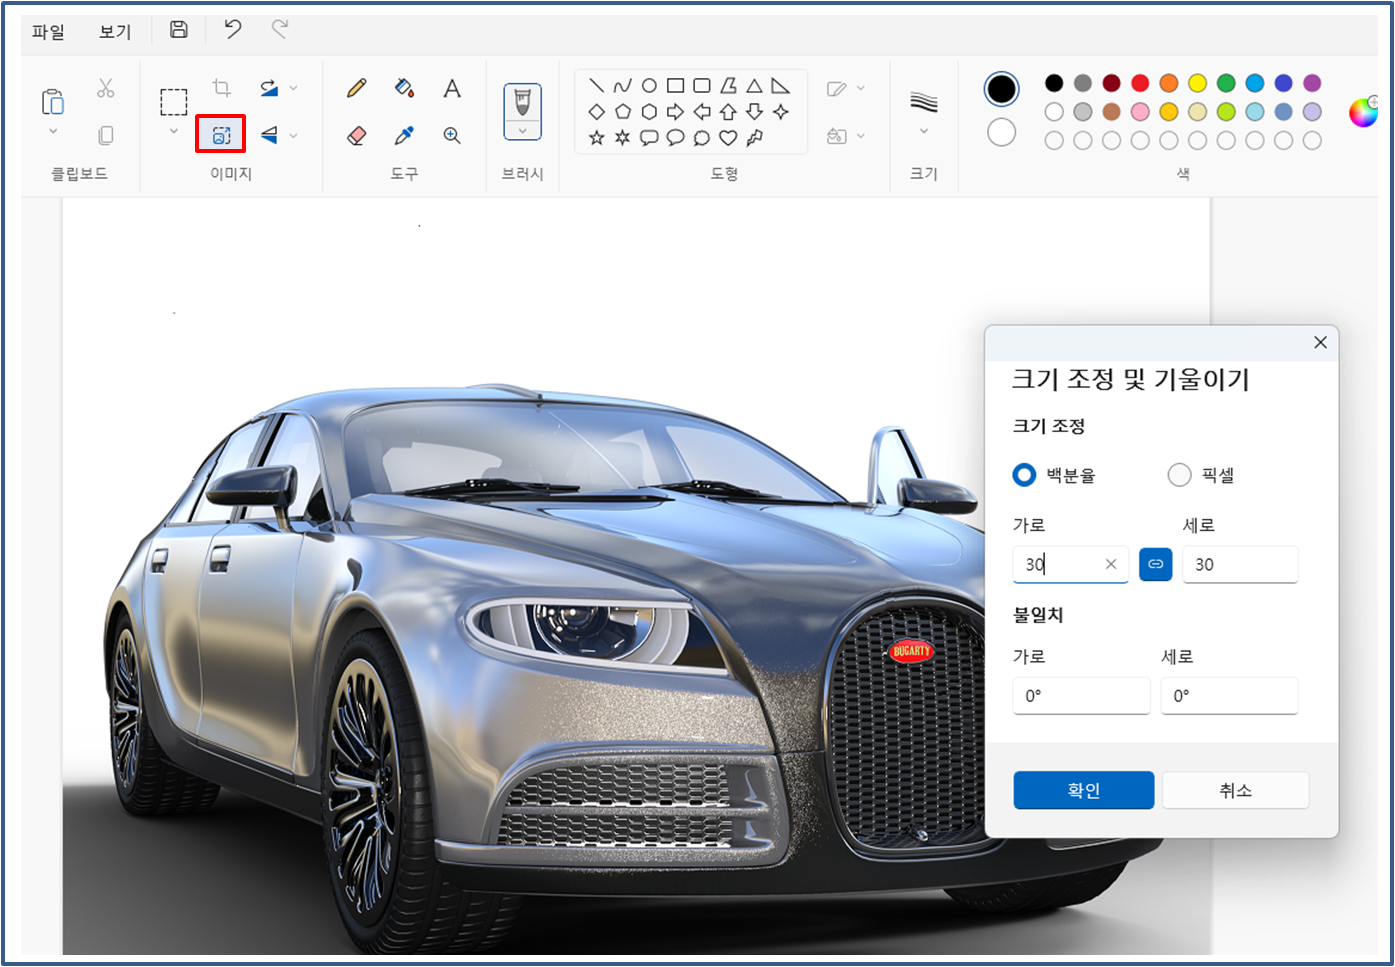
Task: Select the heart shape
Action: 728,138
